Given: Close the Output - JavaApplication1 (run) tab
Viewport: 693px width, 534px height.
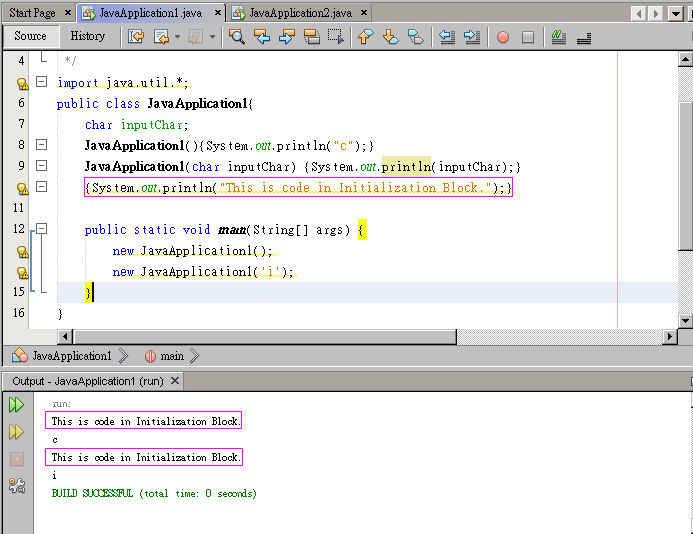Looking at the screenshot, I should click(175, 381).
